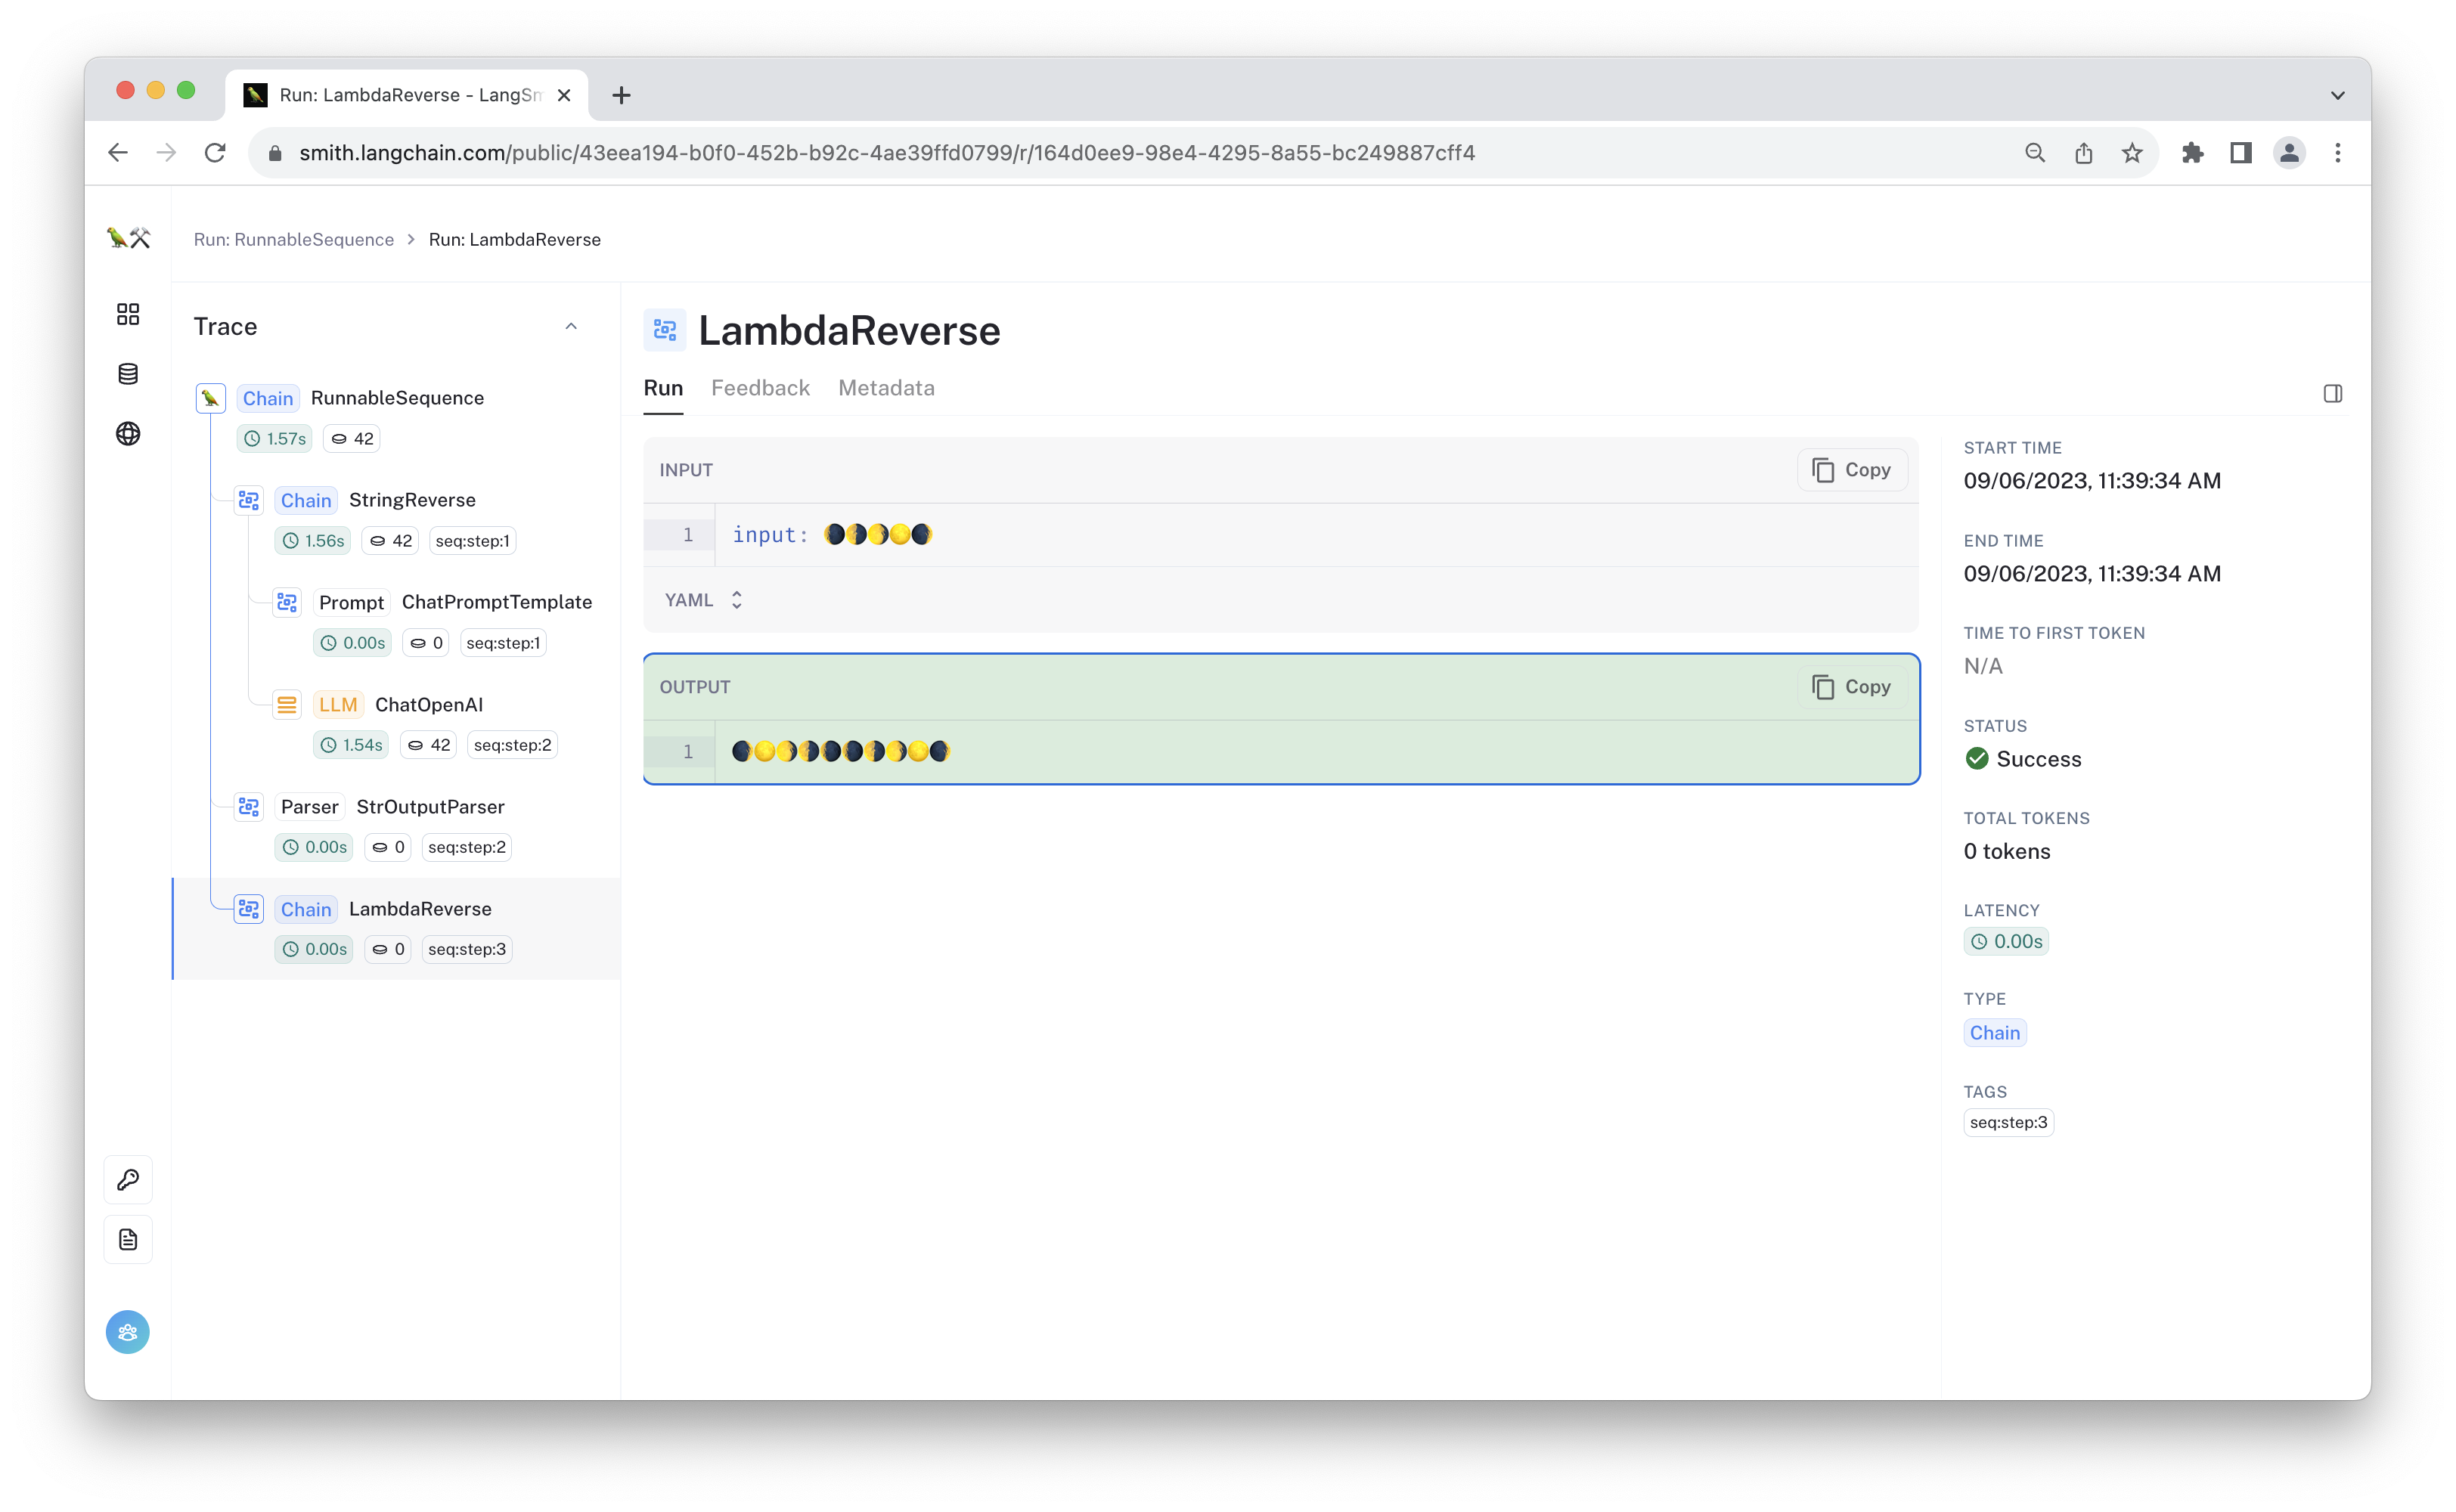
Task: Open the Hub globe icon in sidebar
Action: [x=128, y=434]
